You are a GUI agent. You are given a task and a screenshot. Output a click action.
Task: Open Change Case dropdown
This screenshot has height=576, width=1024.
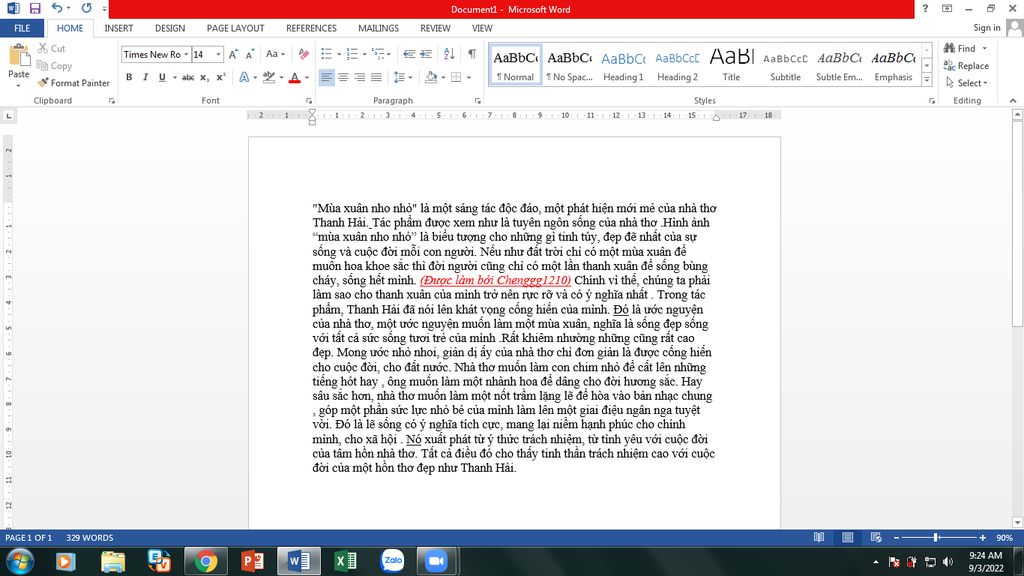(x=275, y=54)
